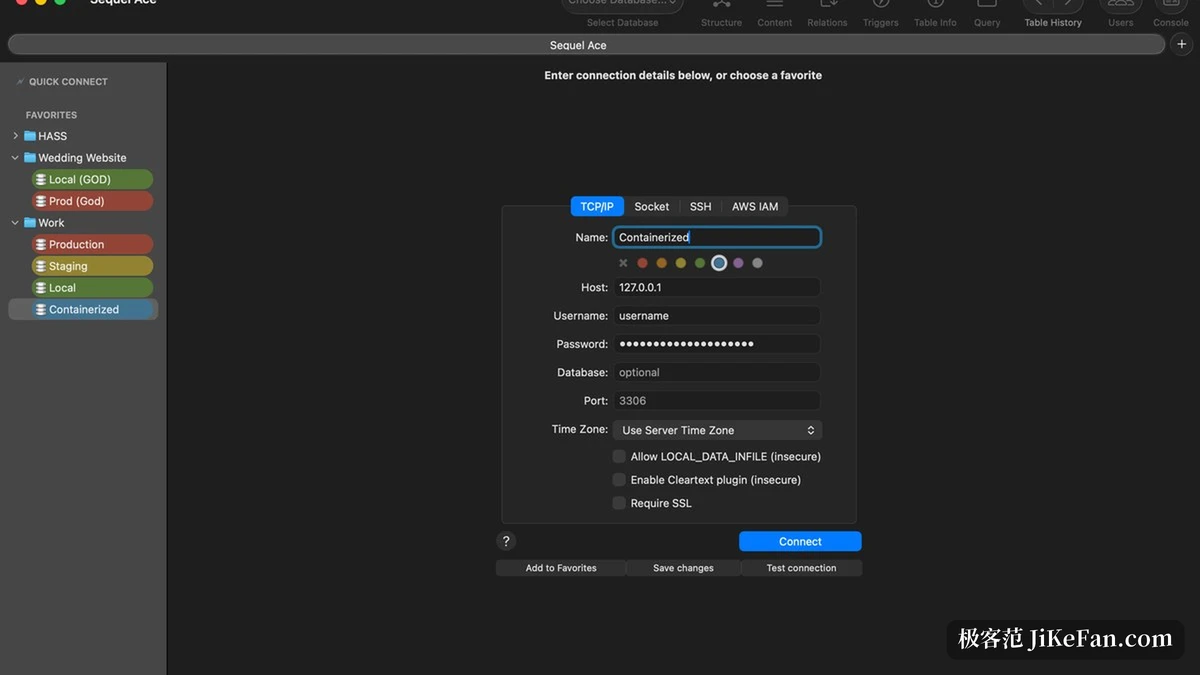
Task: Open the Content toolbar view
Action: click(774, 14)
